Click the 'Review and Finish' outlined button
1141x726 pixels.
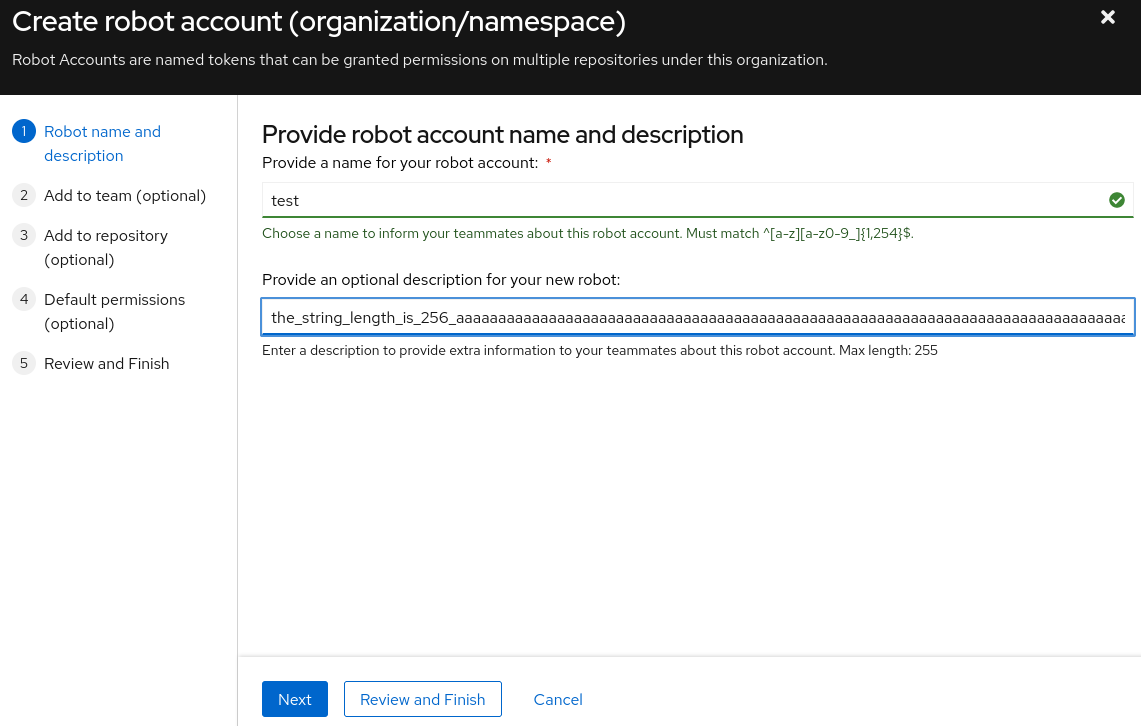click(422, 700)
